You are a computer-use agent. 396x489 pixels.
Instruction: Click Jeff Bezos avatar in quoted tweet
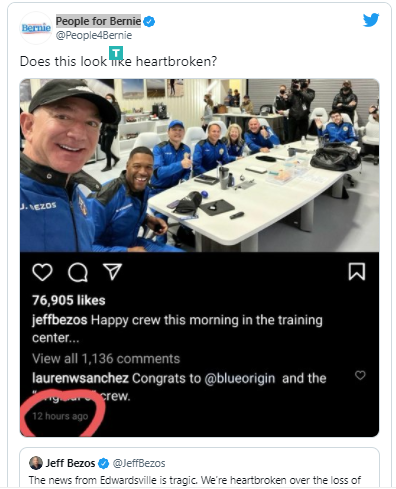[36, 463]
